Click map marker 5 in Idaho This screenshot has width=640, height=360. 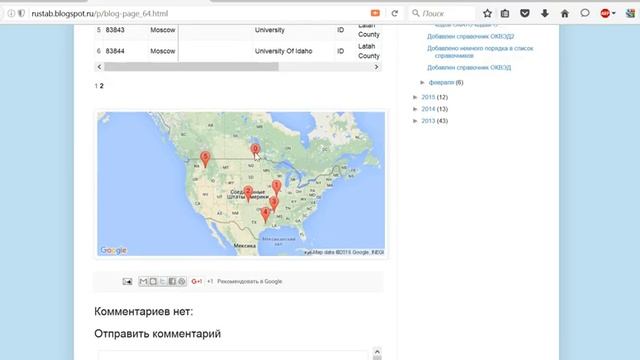pyautogui.click(x=205, y=159)
